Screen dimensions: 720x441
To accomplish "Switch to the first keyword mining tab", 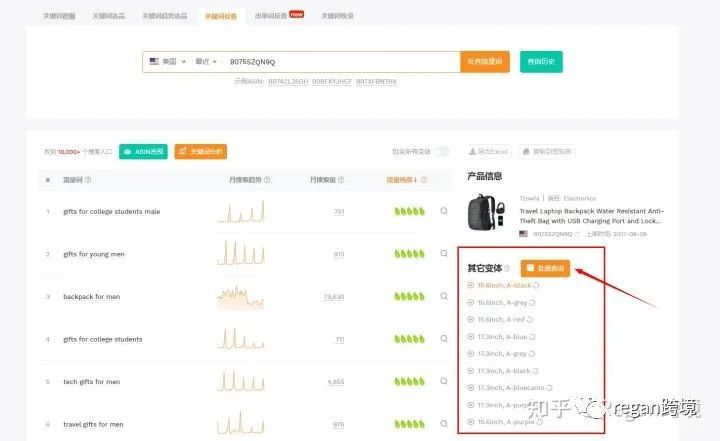I will point(59,16).
